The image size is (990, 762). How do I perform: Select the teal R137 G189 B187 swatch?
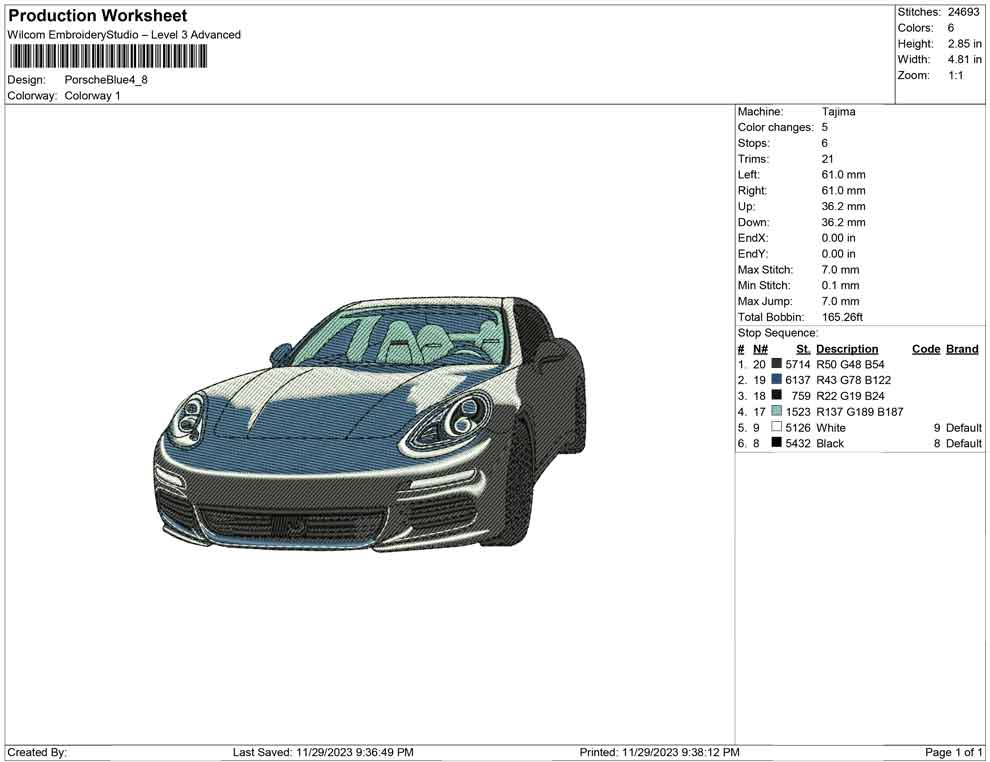click(x=775, y=411)
